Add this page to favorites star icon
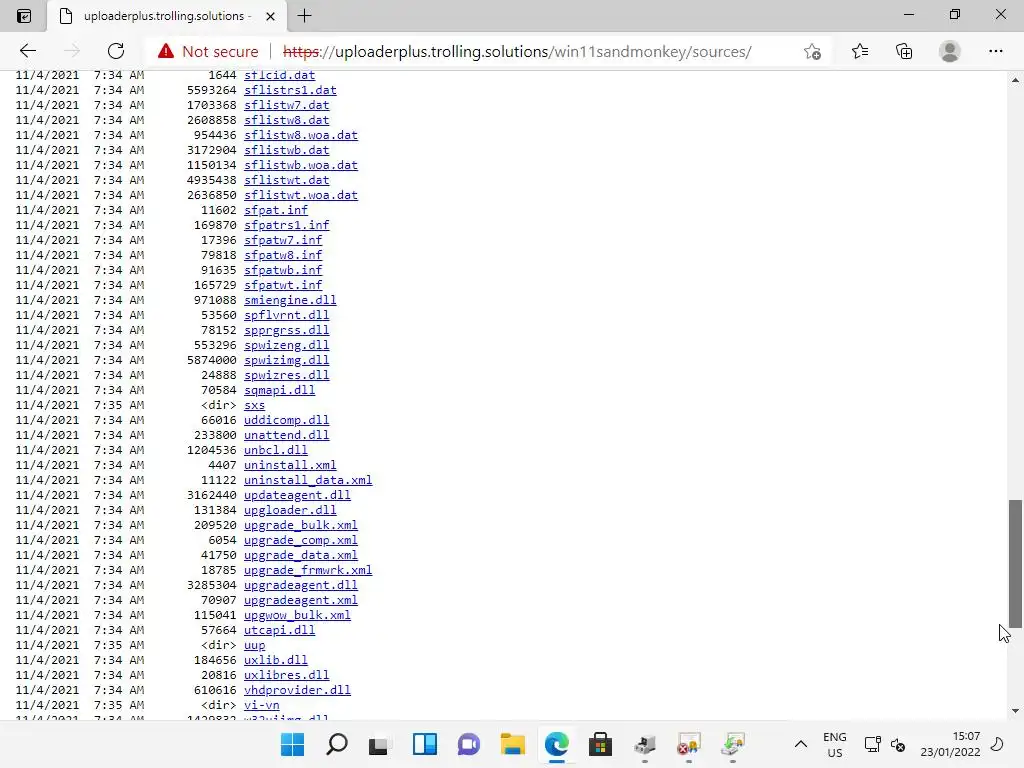 (812, 51)
